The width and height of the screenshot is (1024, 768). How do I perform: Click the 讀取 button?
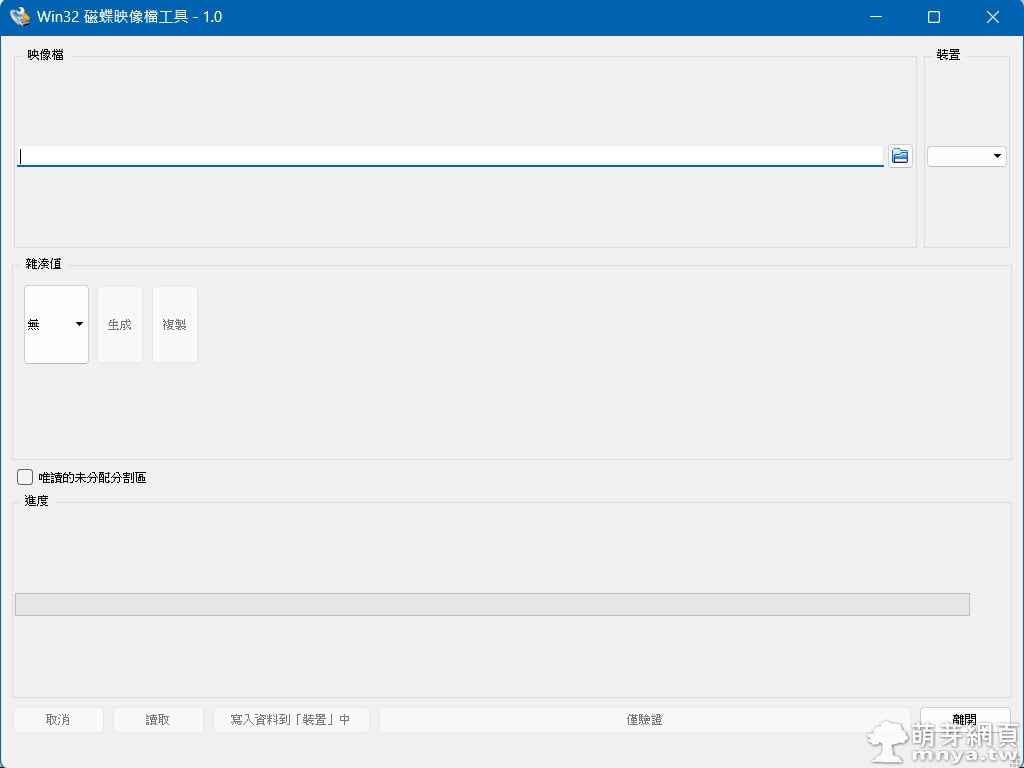coord(158,720)
